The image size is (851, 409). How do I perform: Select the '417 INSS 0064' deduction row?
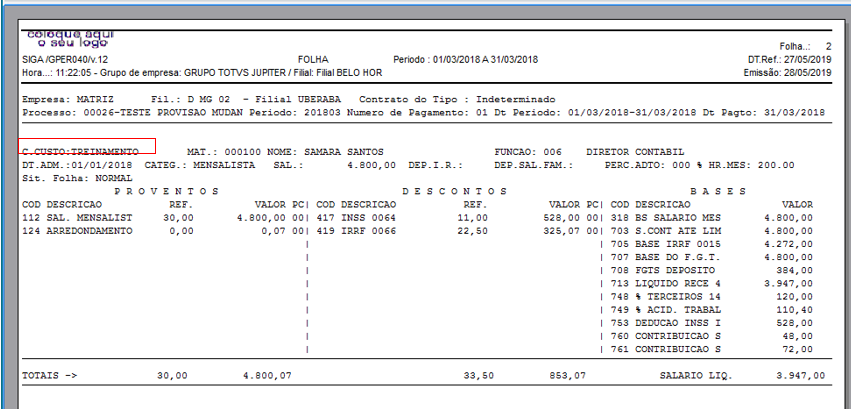[x=456, y=218]
